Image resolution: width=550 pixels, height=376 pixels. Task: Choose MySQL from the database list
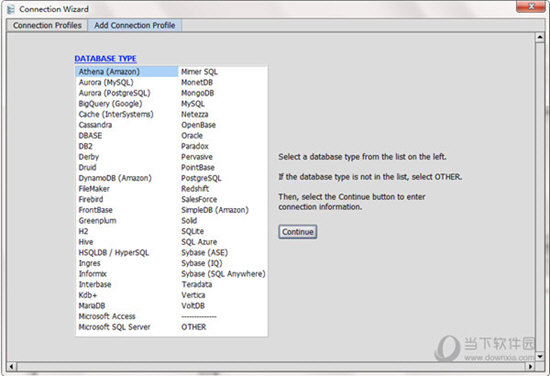pos(193,104)
